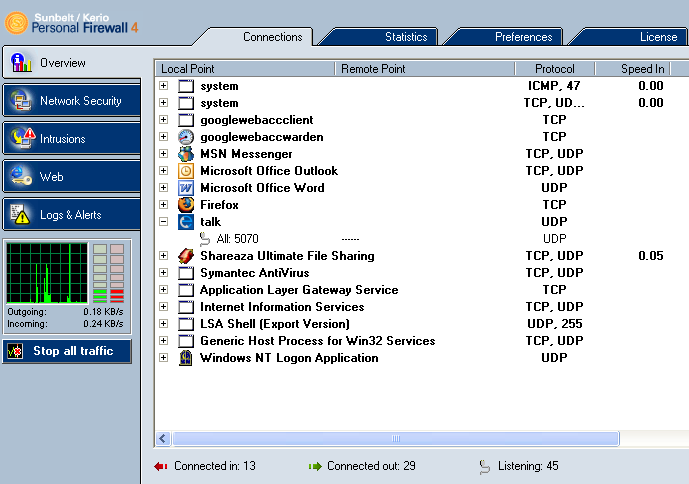This screenshot has width=689, height=484.
Task: Click the scrollbar left arrow
Action: 163,439
